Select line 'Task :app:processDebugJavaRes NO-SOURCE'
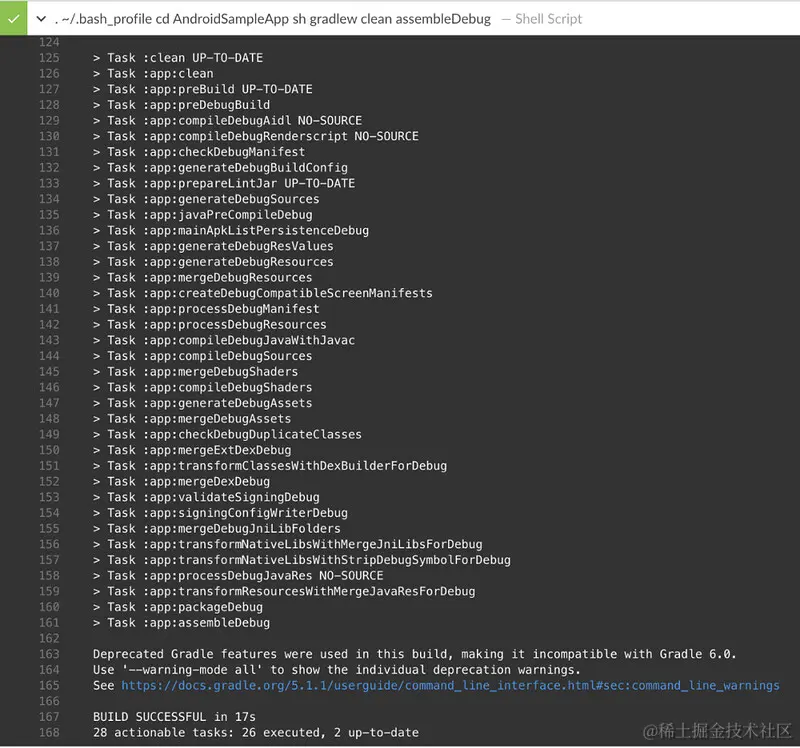Viewport: 800px width, 748px height. tap(238, 576)
